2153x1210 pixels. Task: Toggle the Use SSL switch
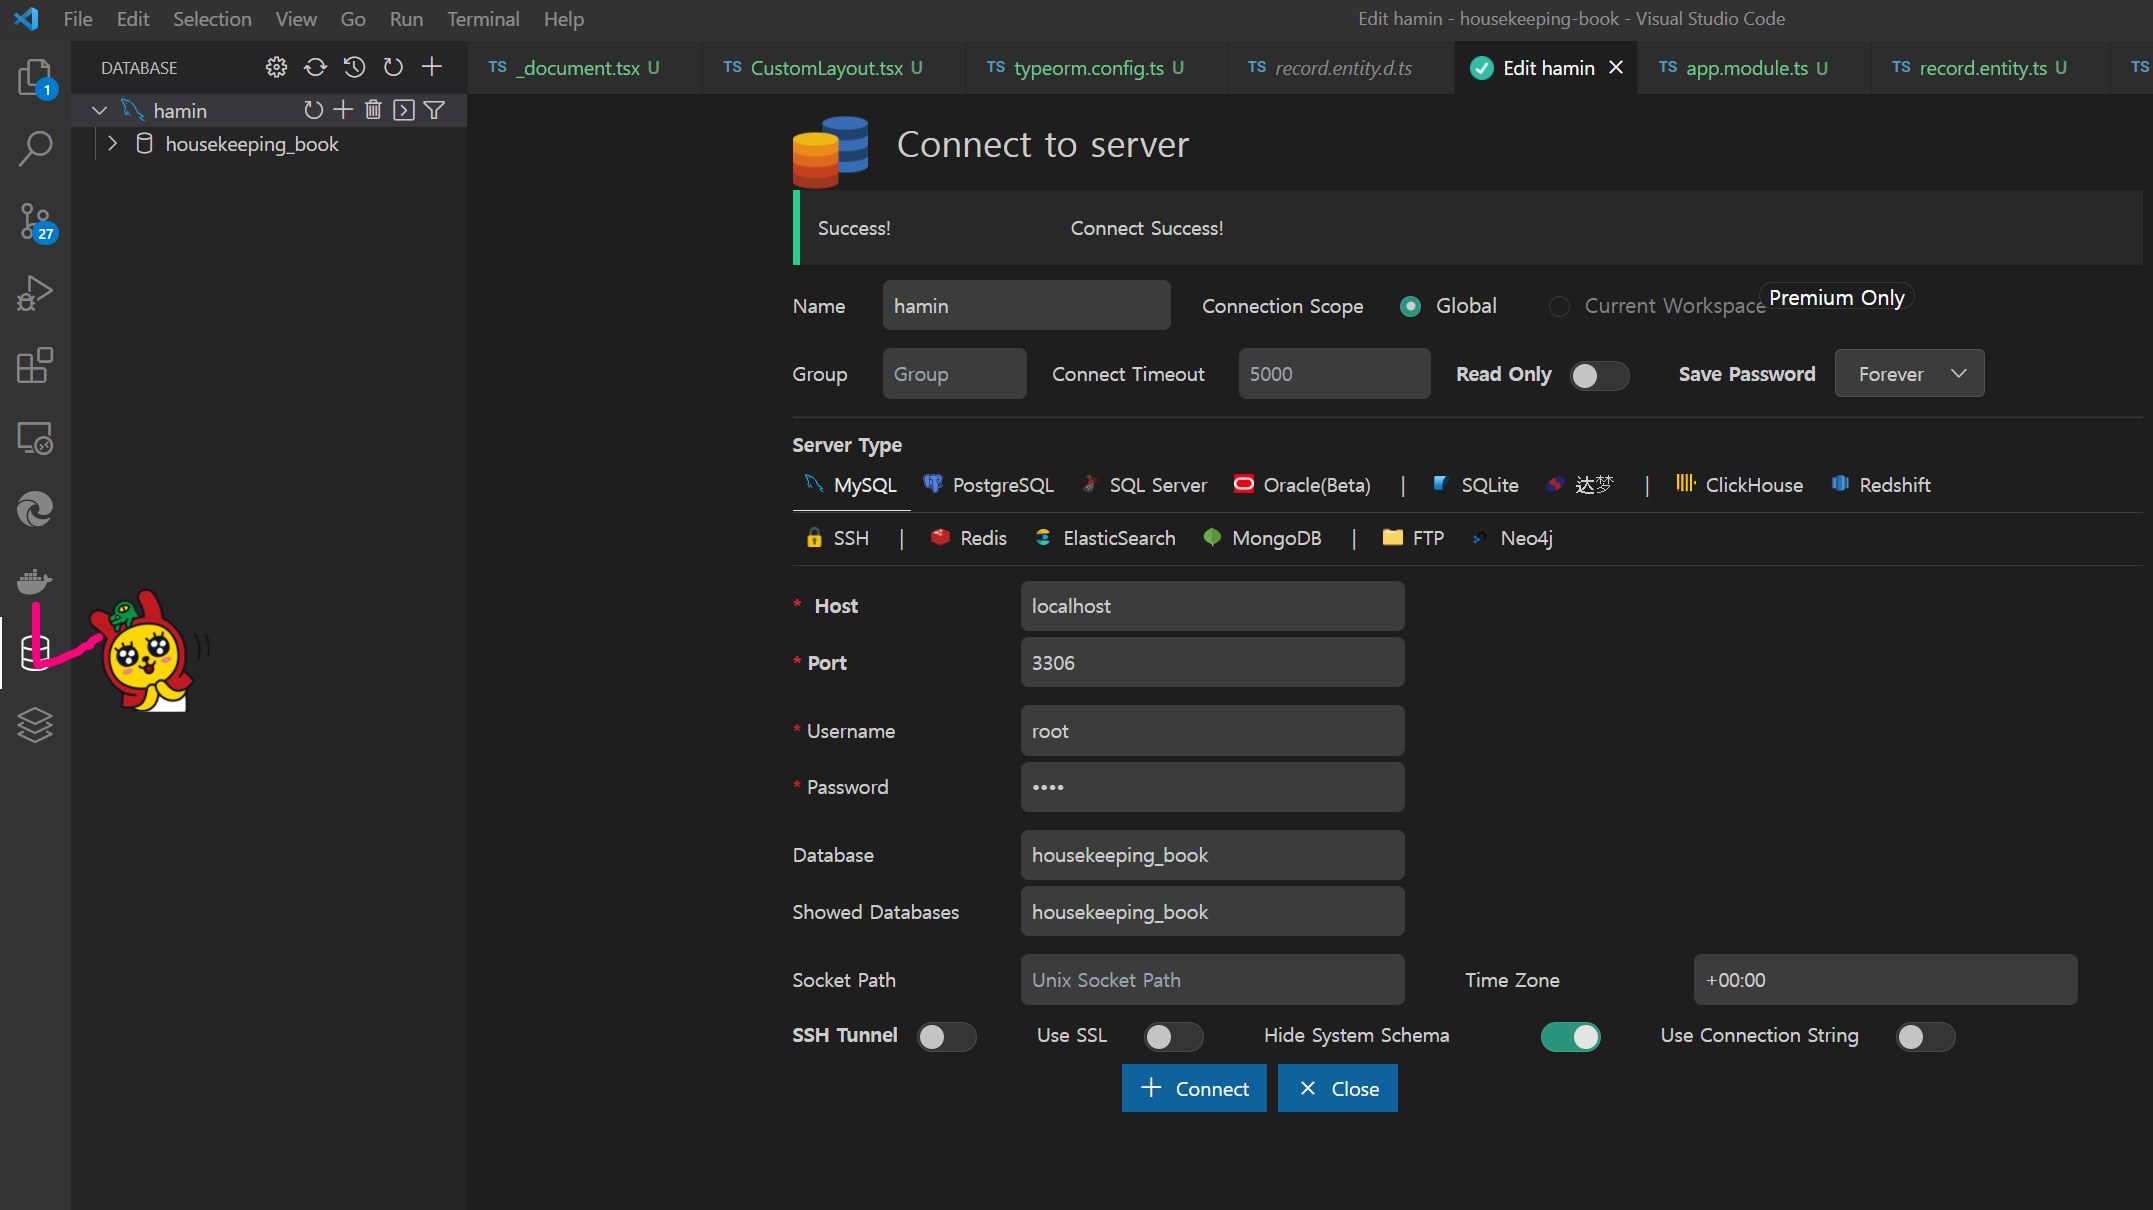1173,1037
